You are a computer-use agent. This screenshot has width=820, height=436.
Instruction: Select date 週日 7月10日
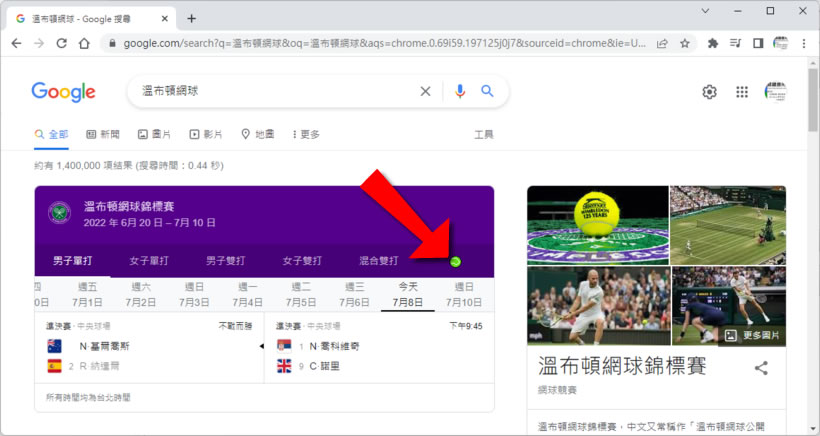coord(463,294)
